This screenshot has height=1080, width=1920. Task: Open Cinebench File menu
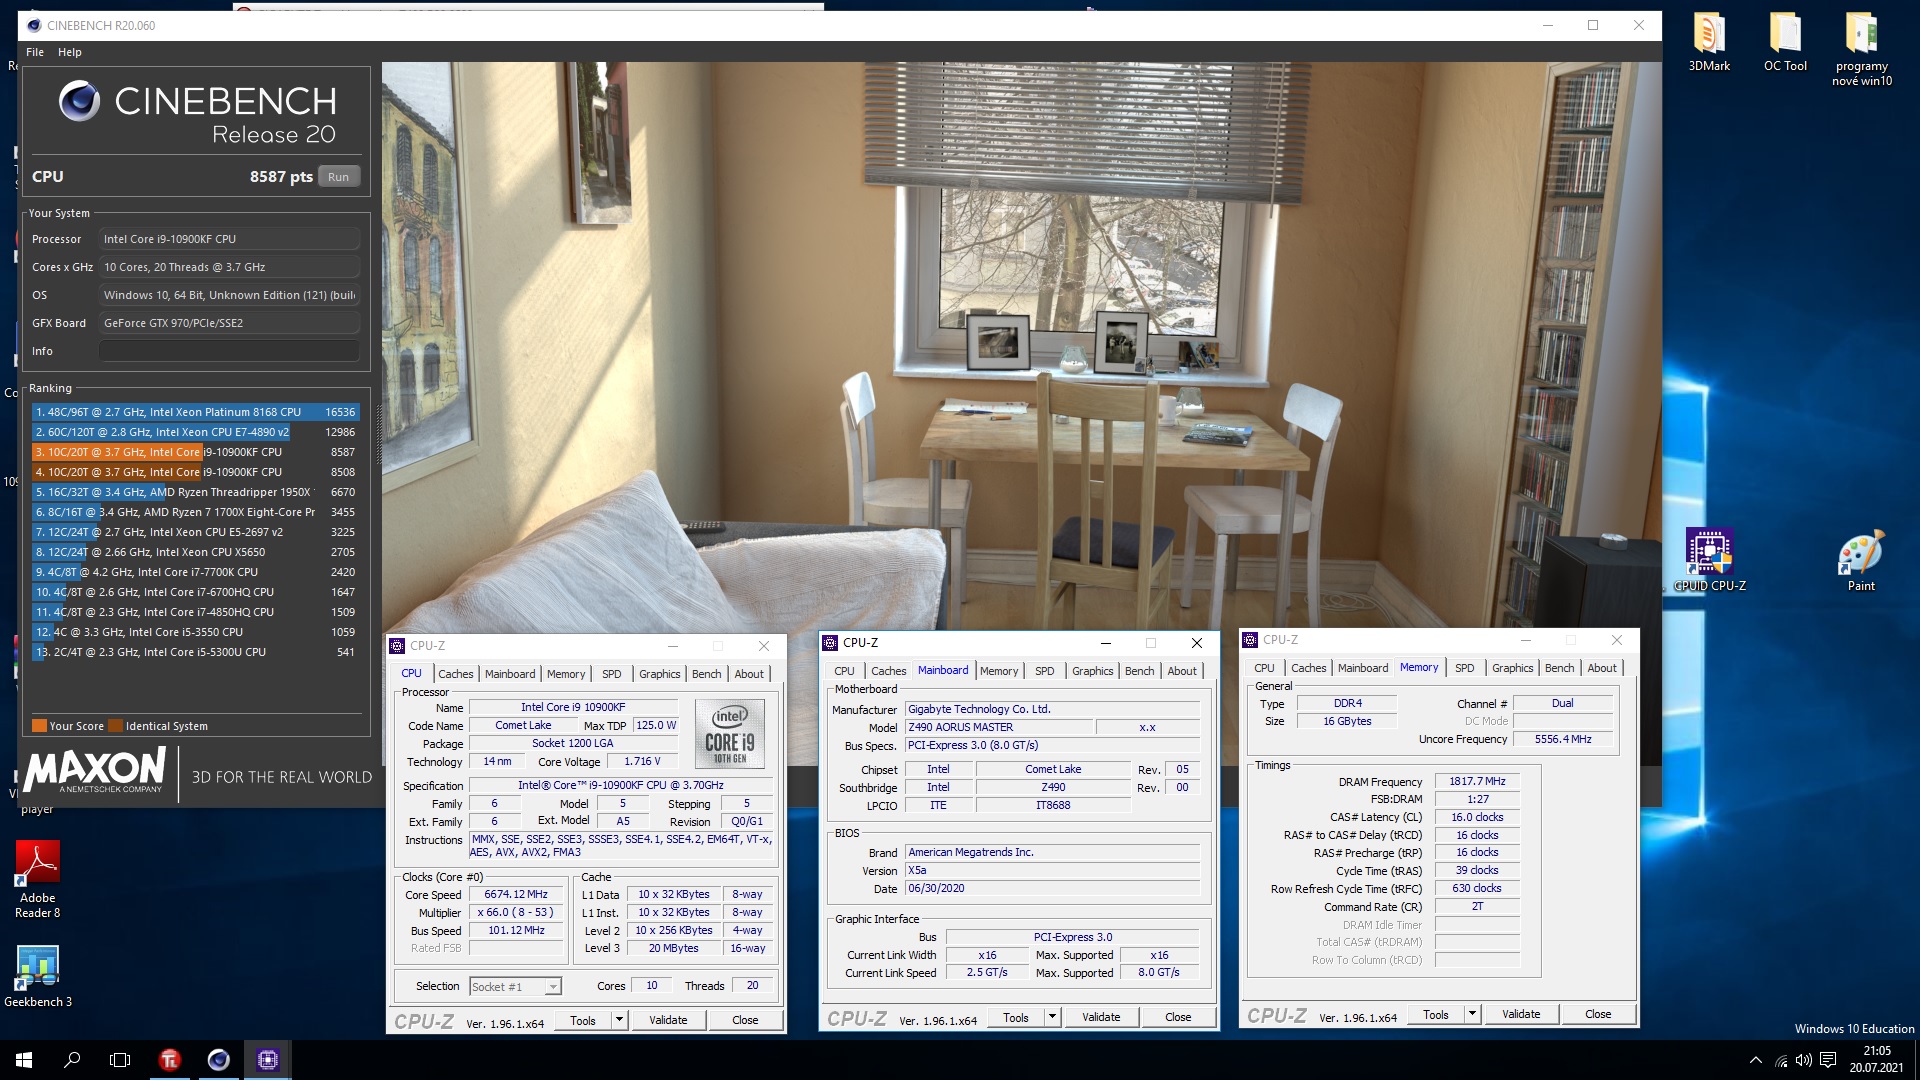click(35, 52)
